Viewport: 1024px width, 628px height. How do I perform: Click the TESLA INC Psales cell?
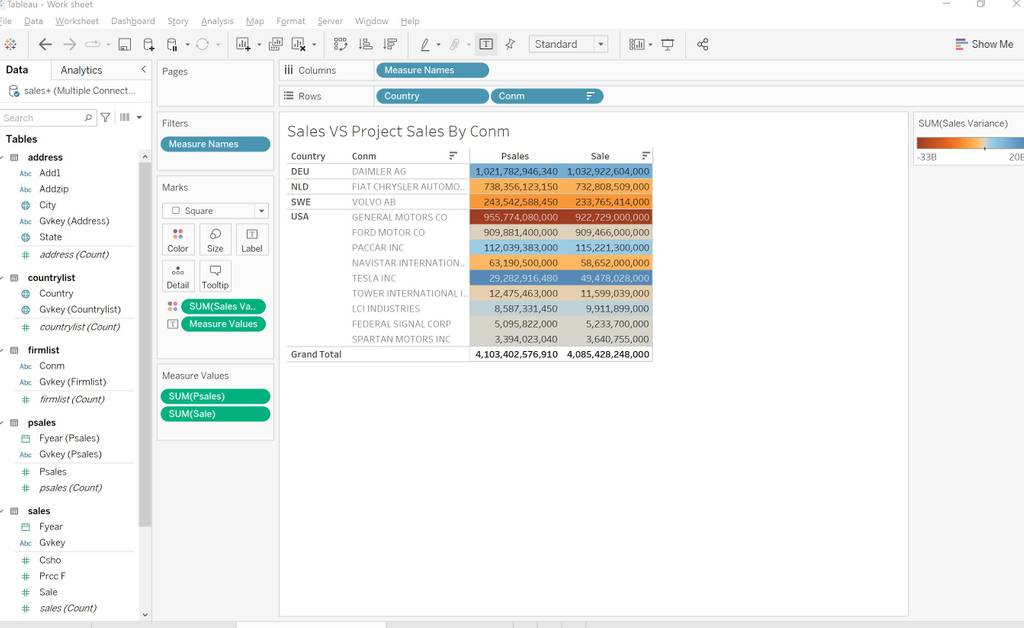(x=515, y=278)
